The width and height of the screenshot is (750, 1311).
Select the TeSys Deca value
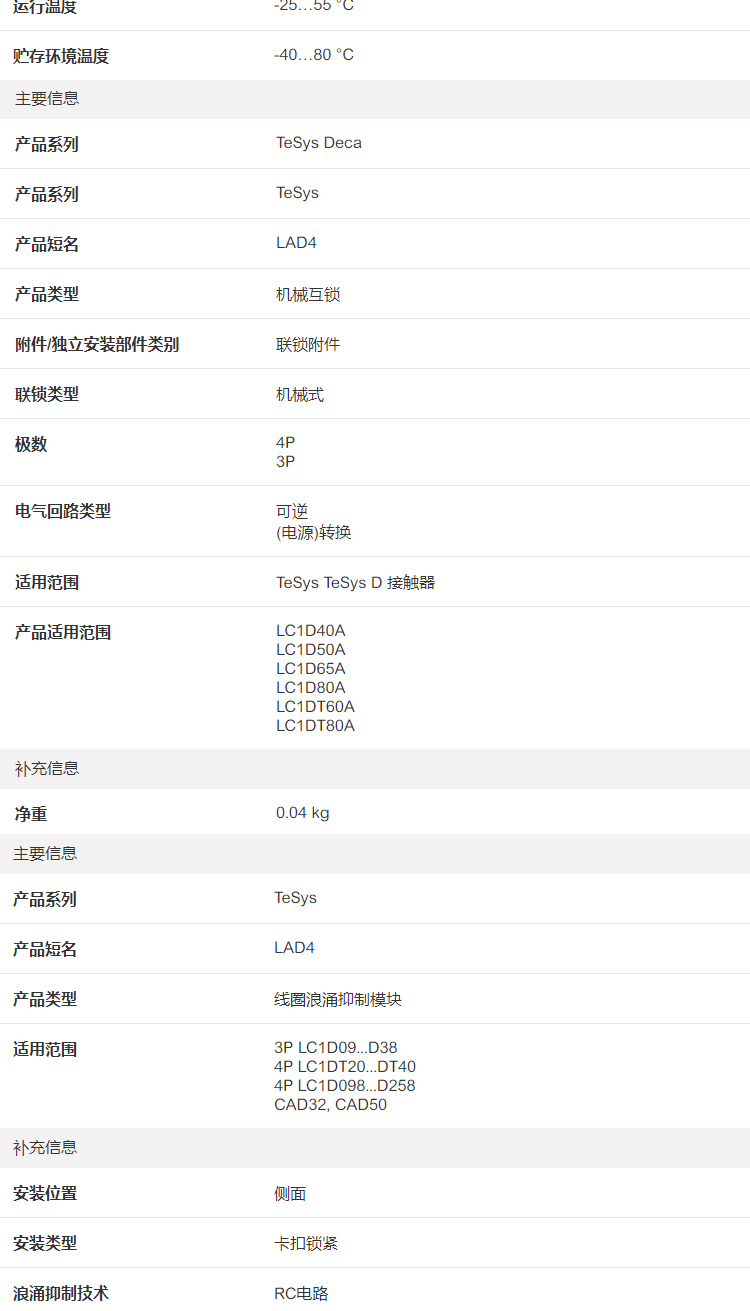[319, 143]
